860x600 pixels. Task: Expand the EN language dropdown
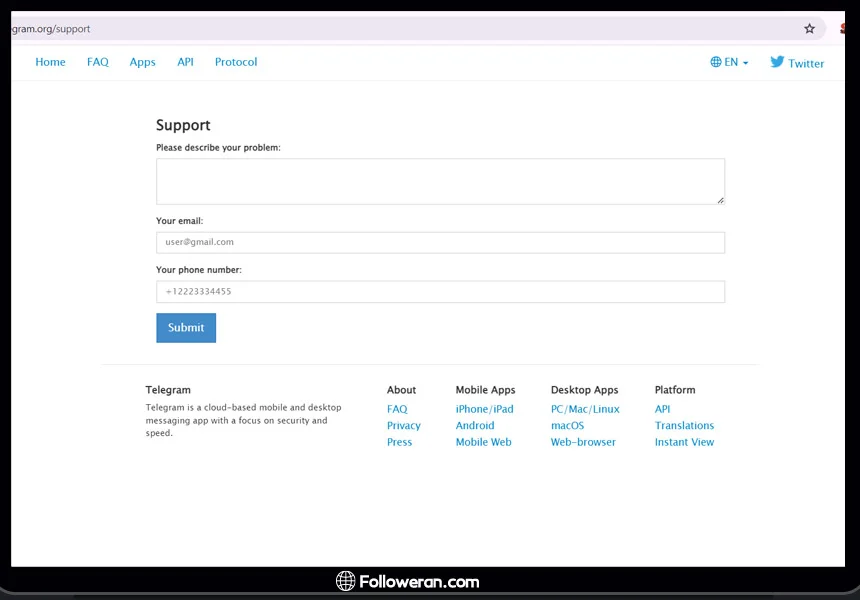tap(729, 62)
